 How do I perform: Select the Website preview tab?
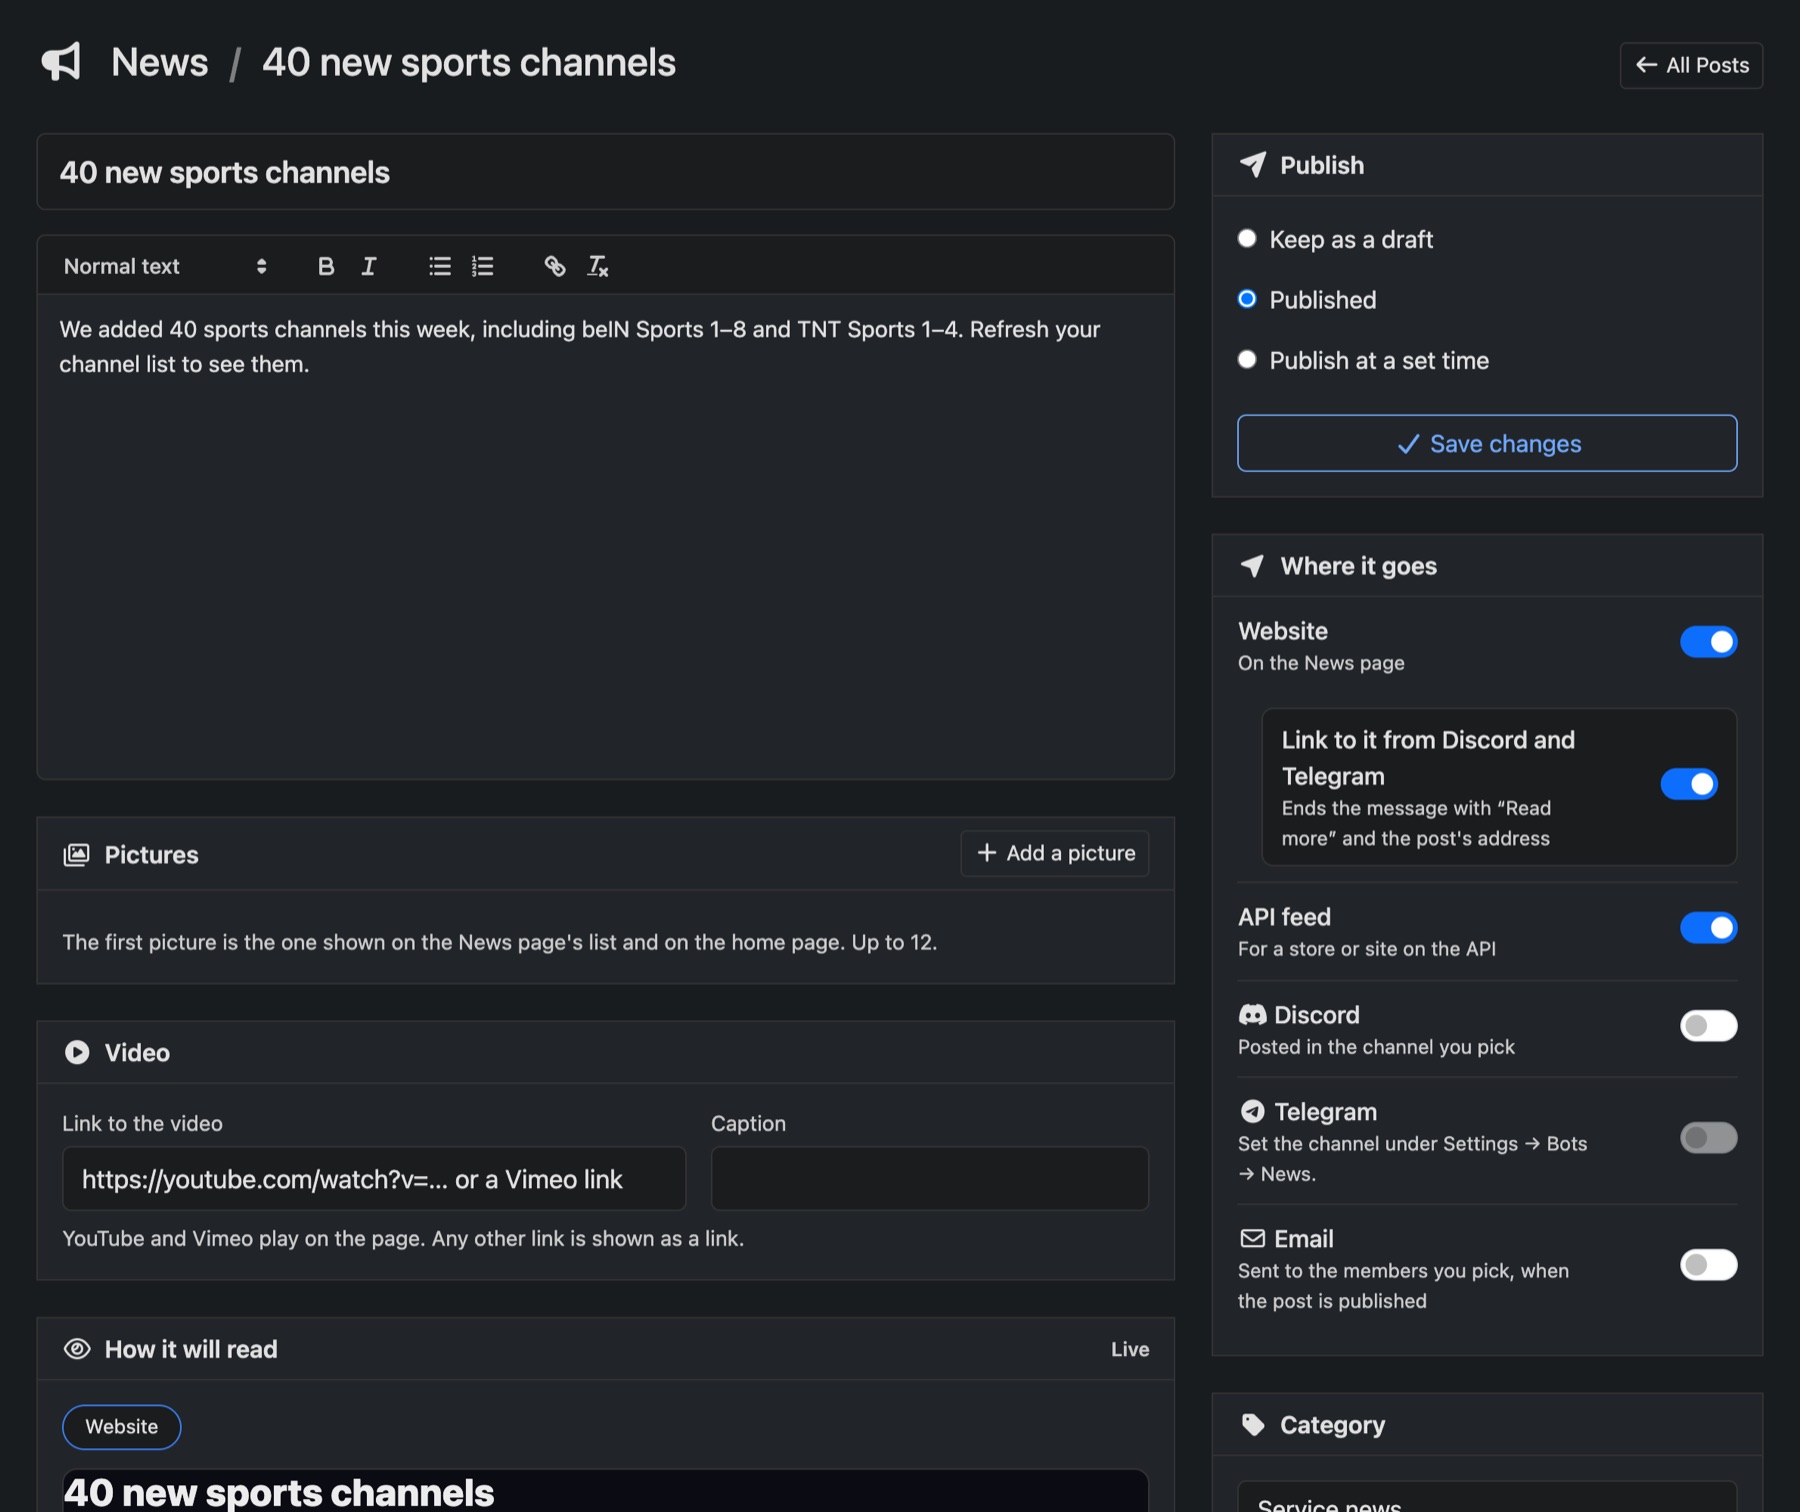(122, 1427)
